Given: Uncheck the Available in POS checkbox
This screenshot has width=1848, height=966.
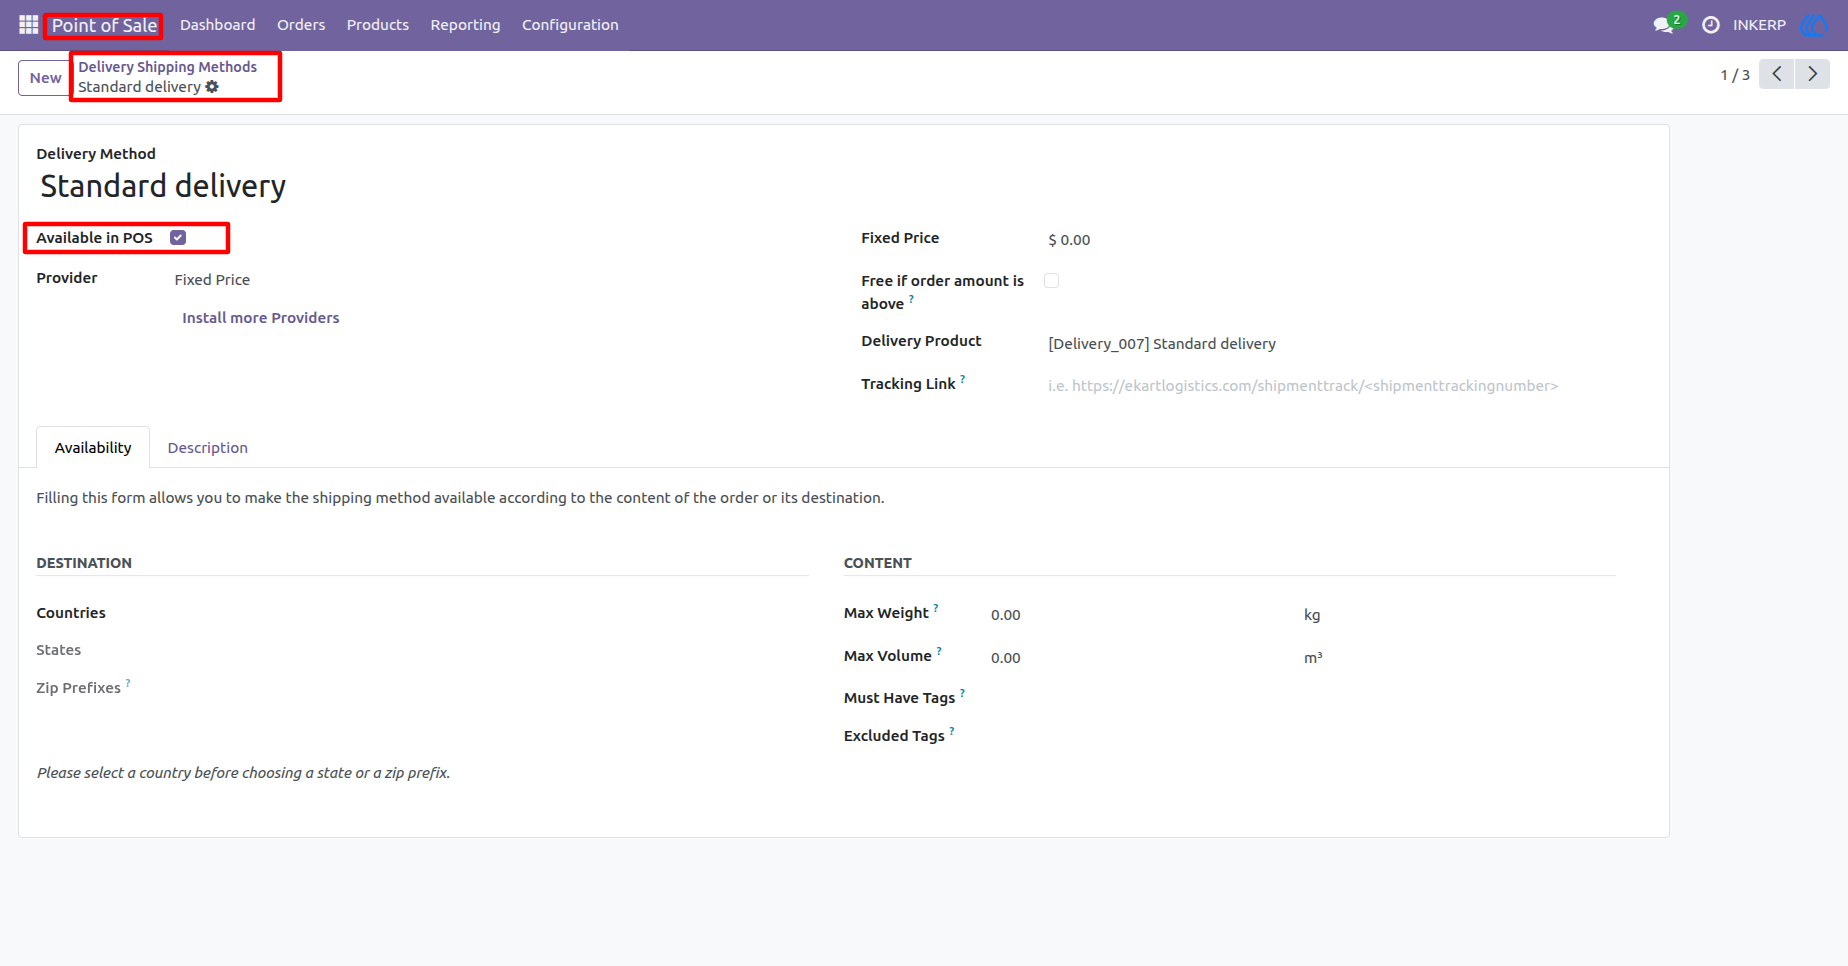Looking at the screenshot, I should pos(178,238).
